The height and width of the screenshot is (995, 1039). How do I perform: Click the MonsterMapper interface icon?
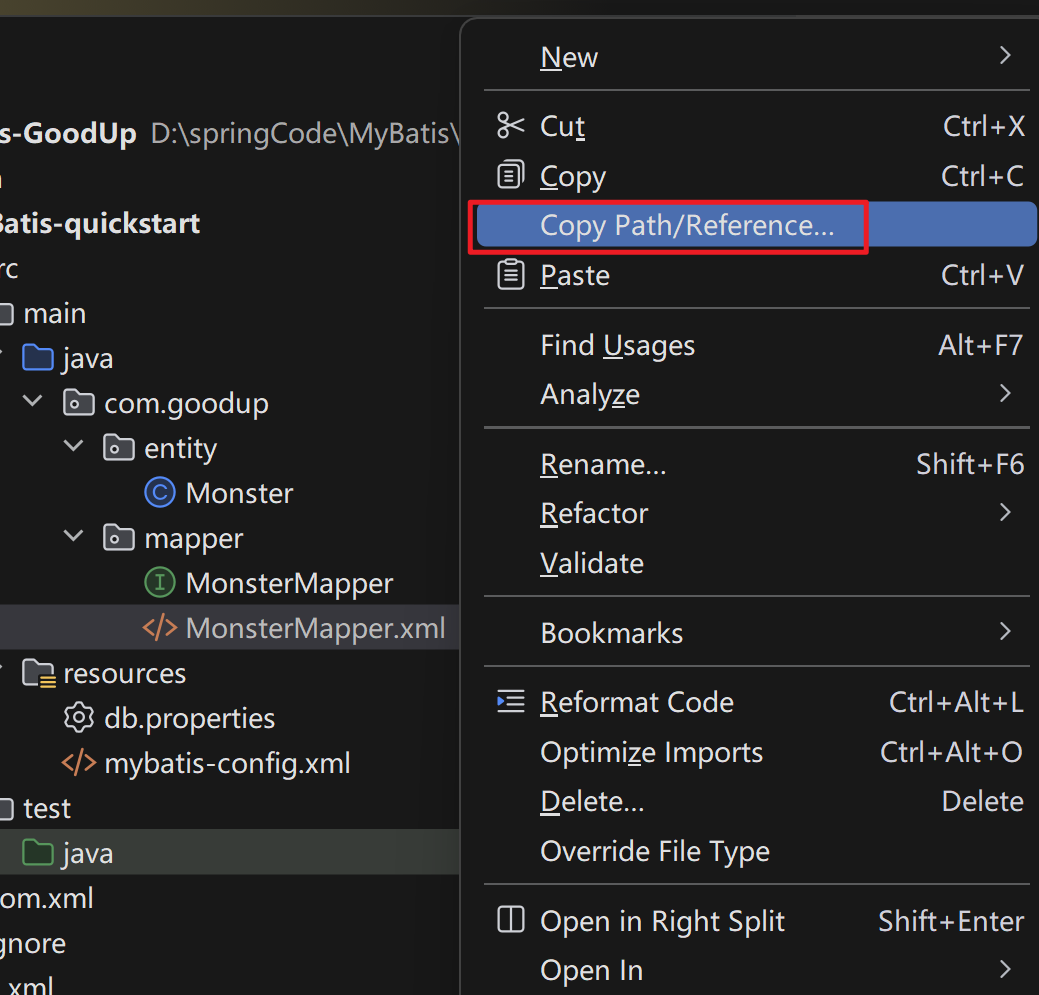[159, 583]
